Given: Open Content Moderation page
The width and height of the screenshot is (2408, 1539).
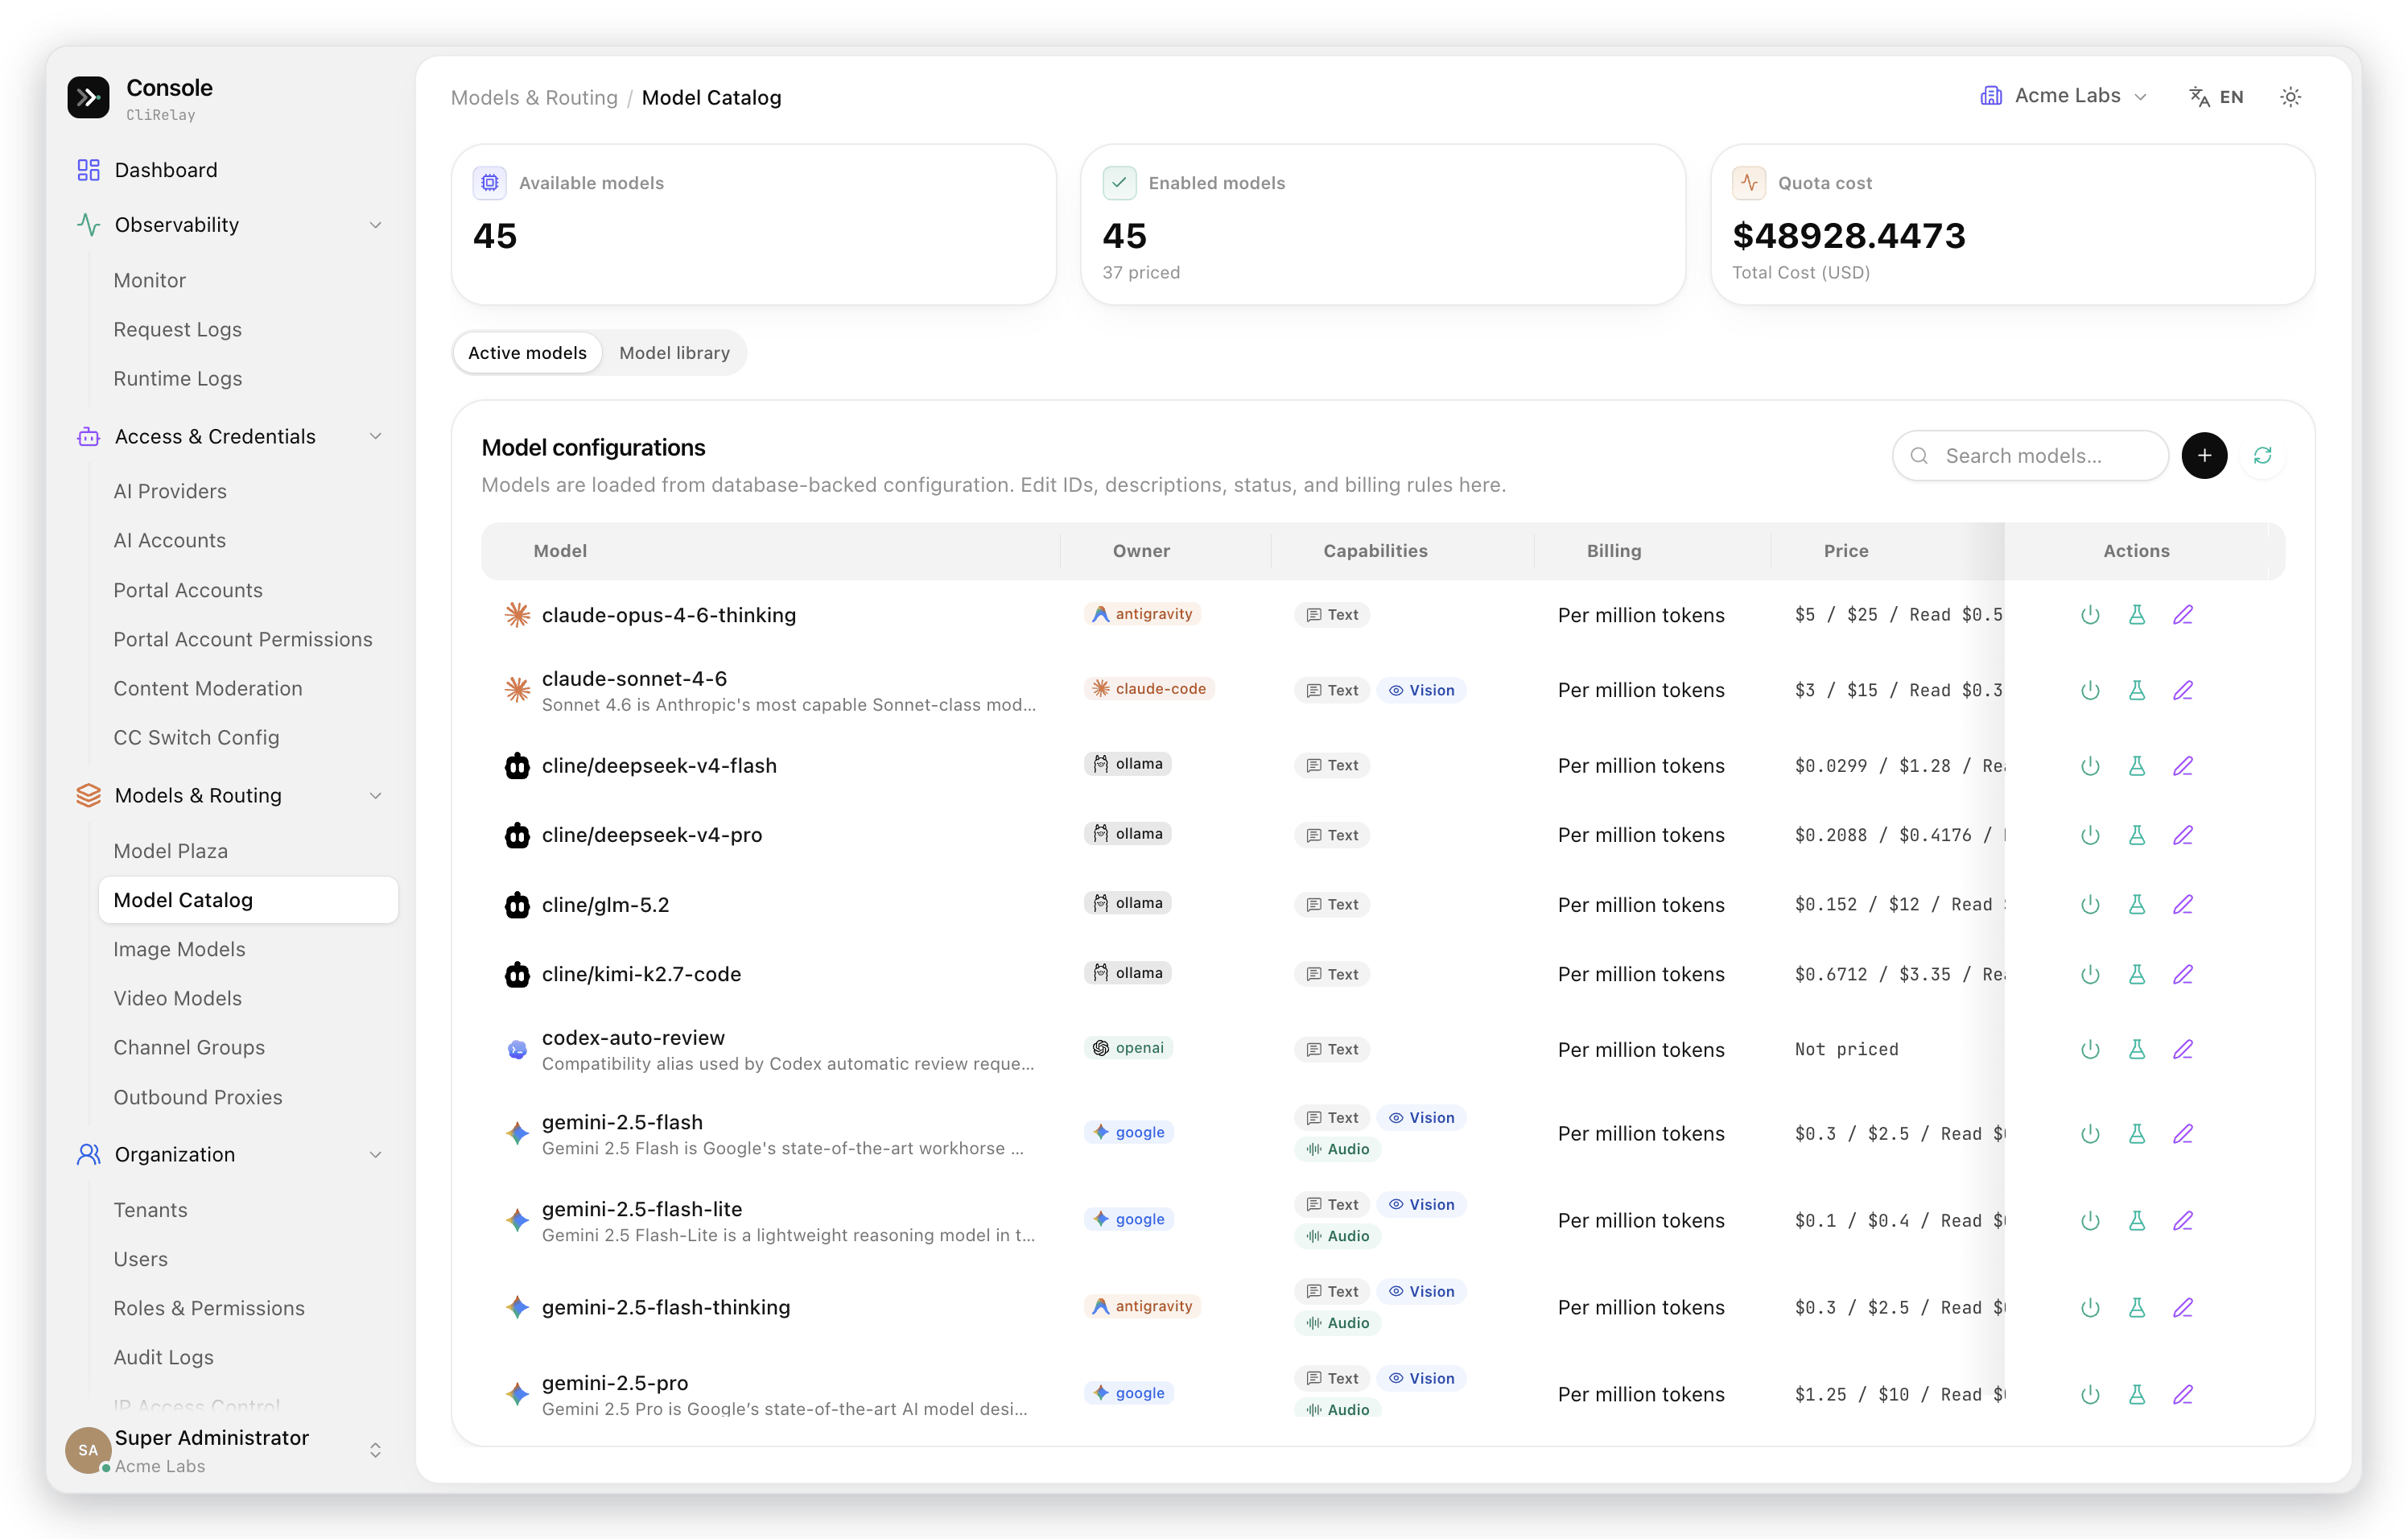Looking at the screenshot, I should (207, 688).
